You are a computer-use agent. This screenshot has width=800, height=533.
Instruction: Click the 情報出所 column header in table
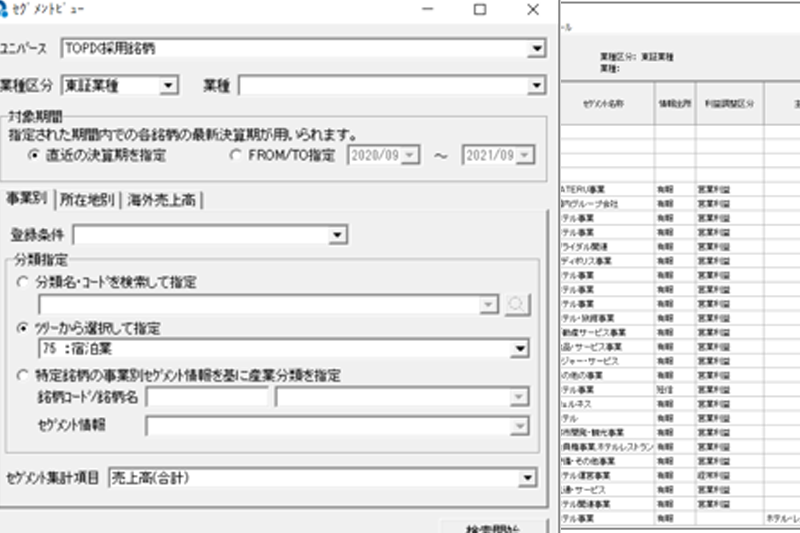(x=675, y=103)
